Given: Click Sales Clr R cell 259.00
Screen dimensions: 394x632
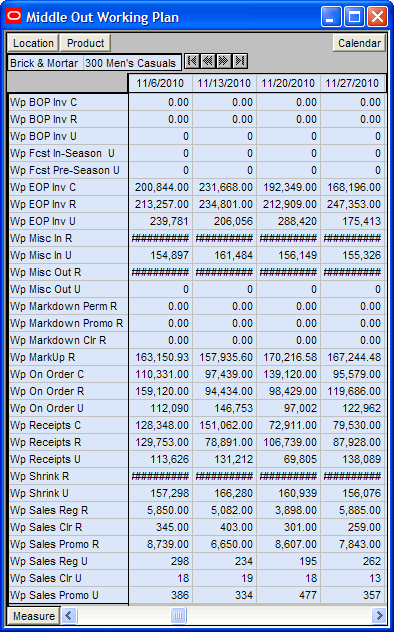Looking at the screenshot, I should tap(353, 527).
